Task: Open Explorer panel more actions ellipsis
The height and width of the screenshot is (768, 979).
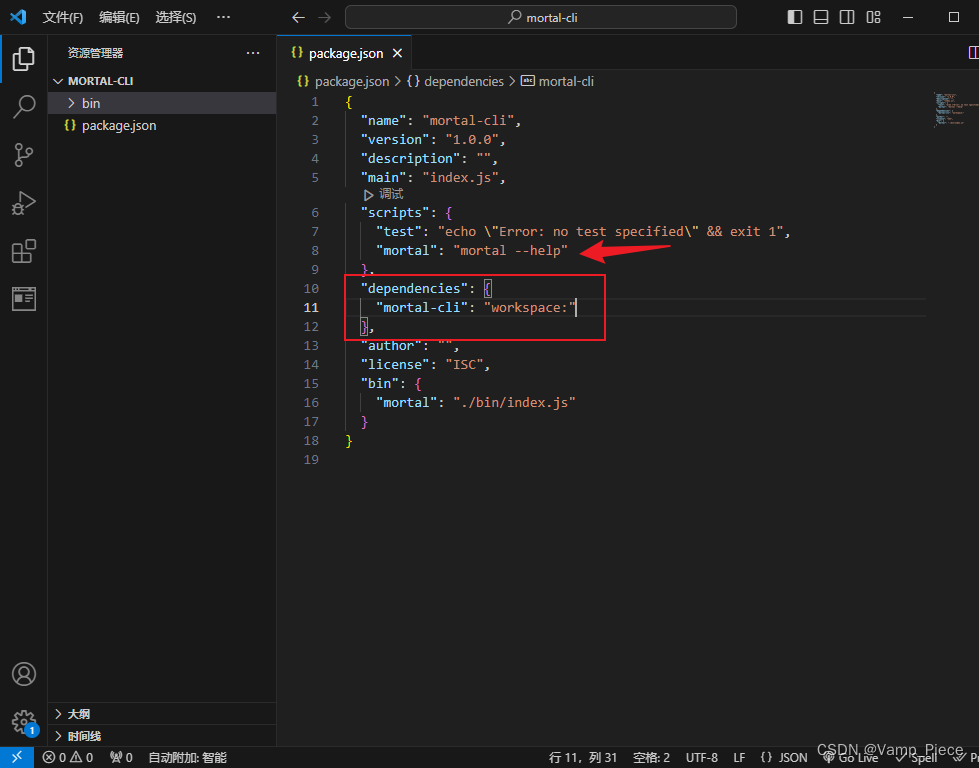Action: tap(253, 53)
